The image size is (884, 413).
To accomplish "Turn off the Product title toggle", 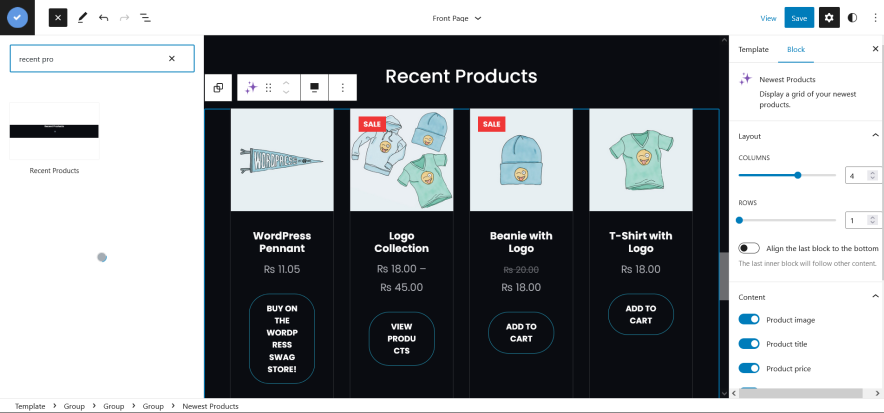I will (749, 344).
